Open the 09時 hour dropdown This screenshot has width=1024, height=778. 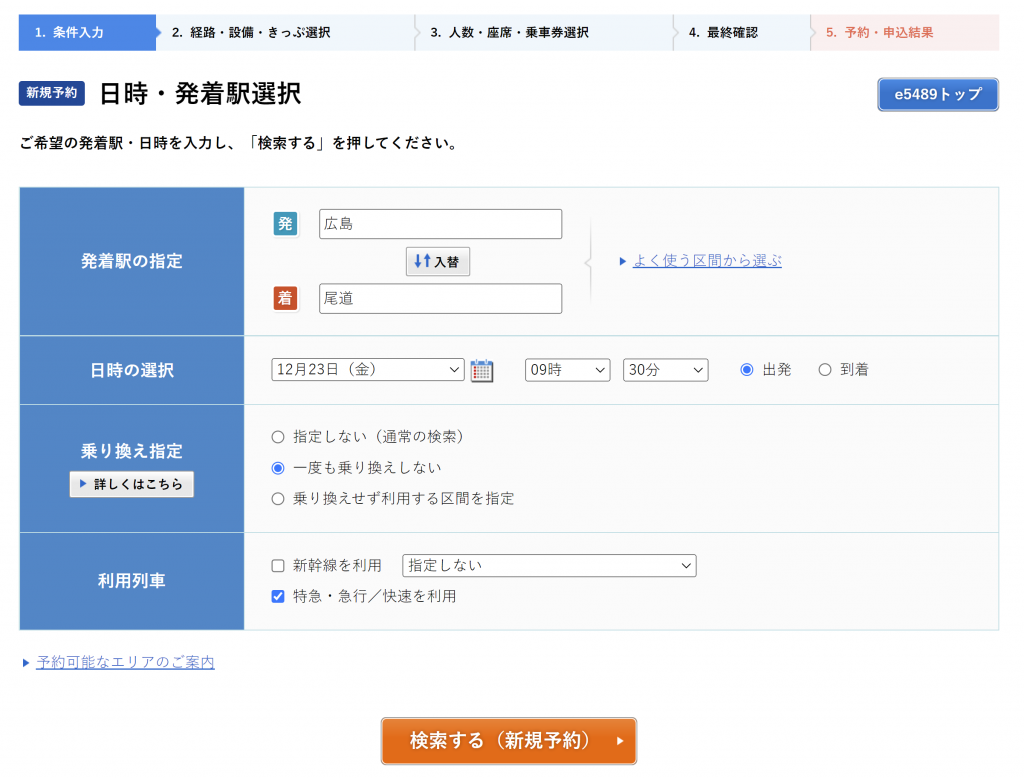(567, 370)
